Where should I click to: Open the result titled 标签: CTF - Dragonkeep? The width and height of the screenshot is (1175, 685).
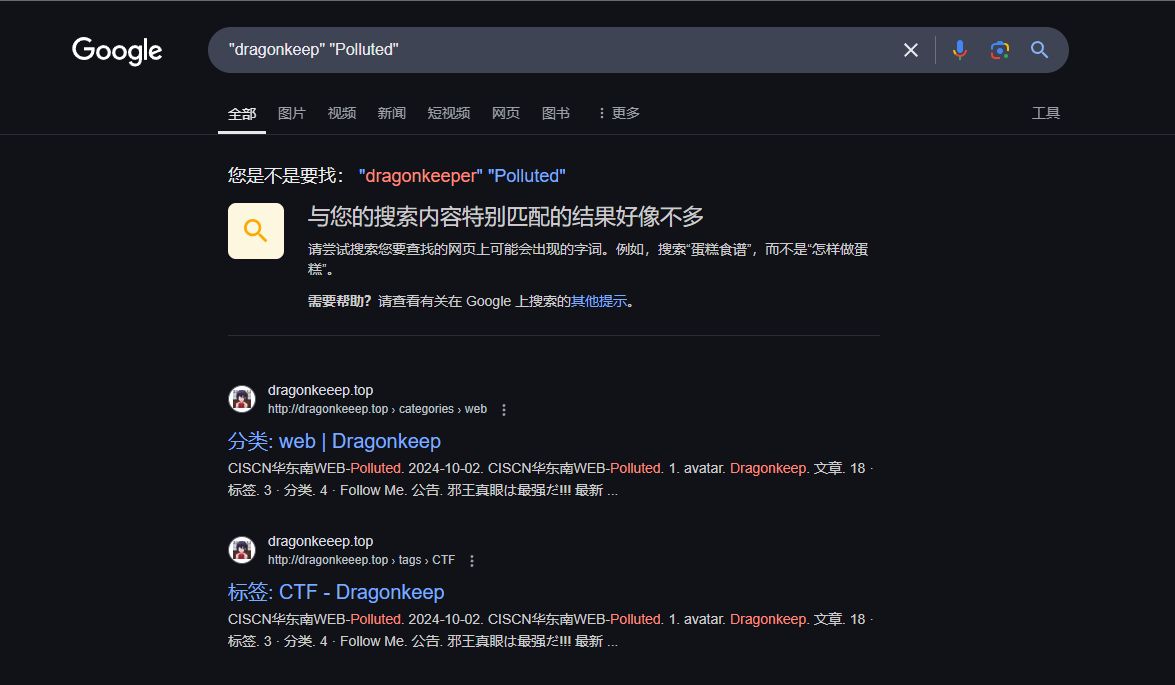(336, 592)
